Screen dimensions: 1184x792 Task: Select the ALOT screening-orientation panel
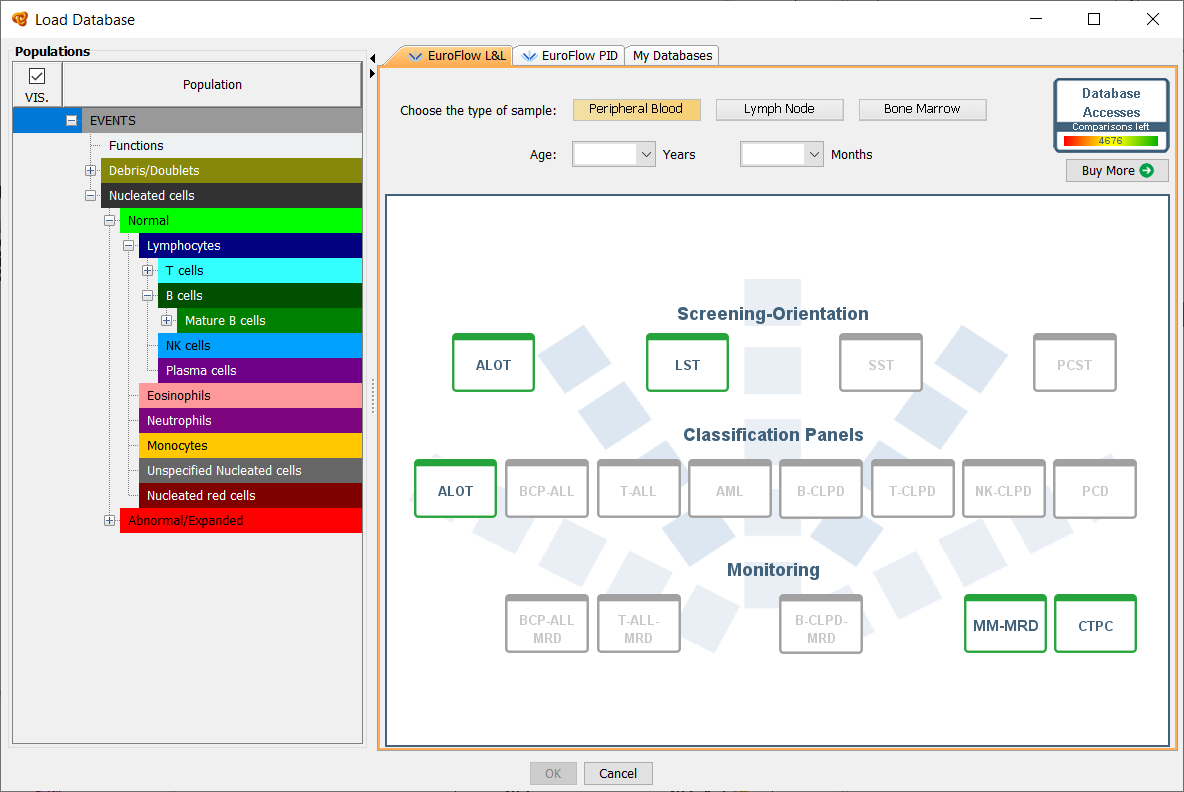(493, 362)
